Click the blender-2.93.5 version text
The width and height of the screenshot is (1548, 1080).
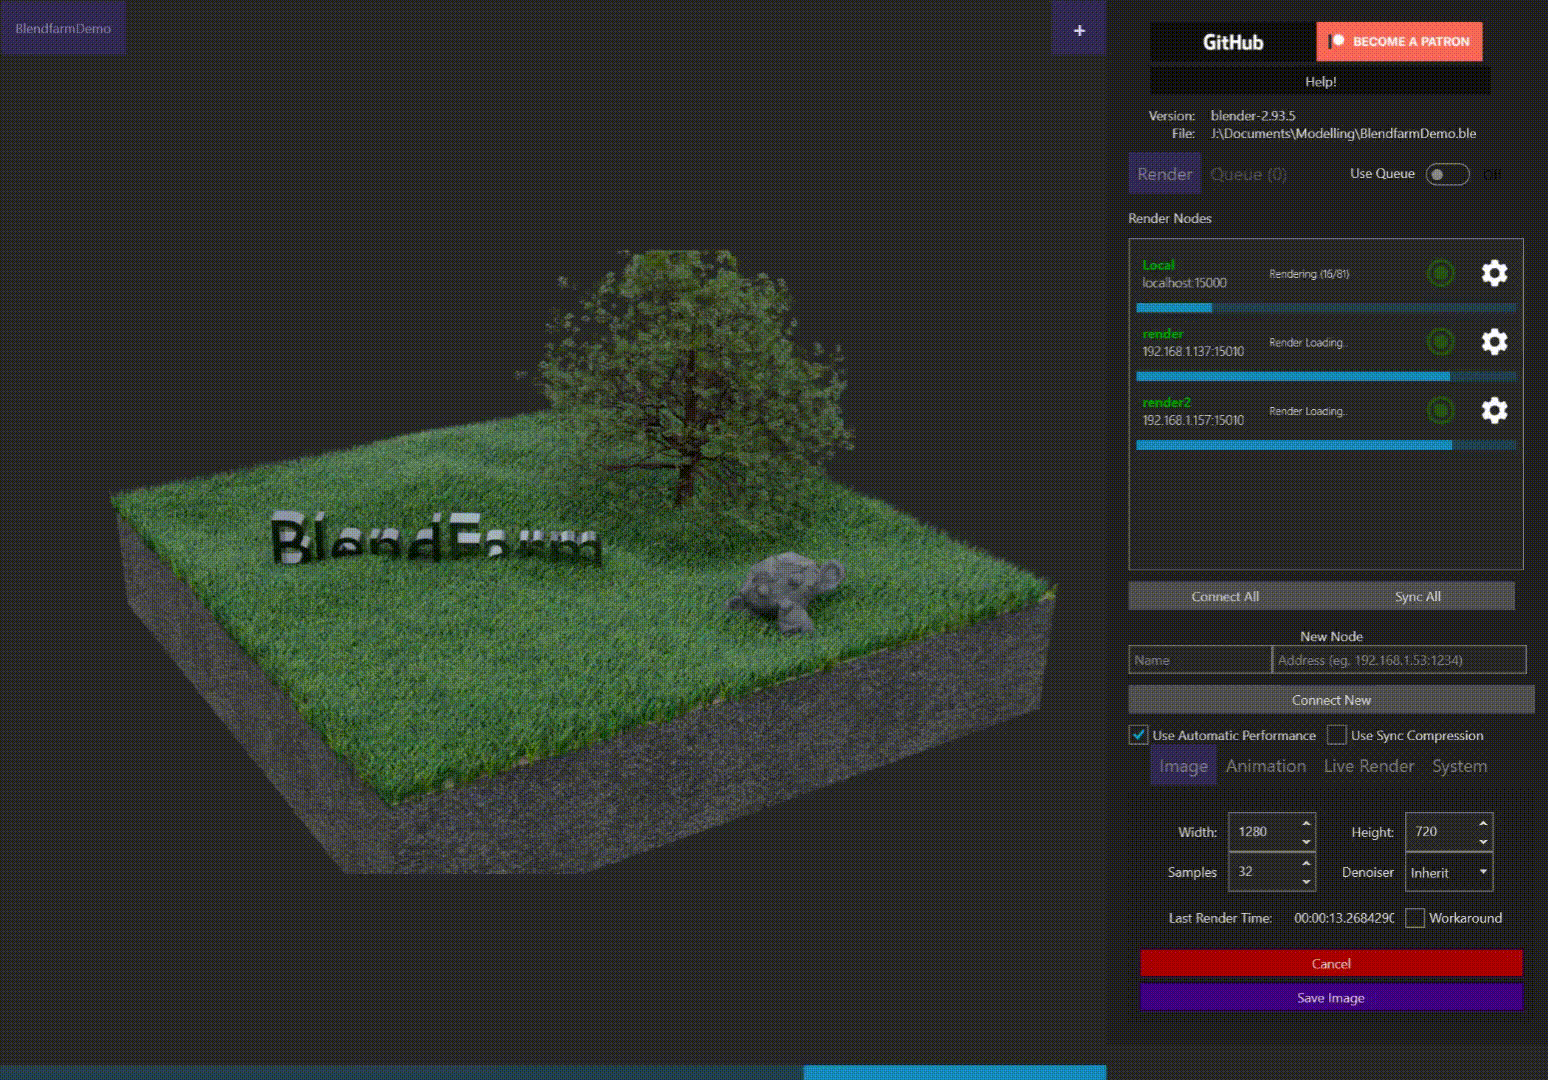(x=1253, y=116)
